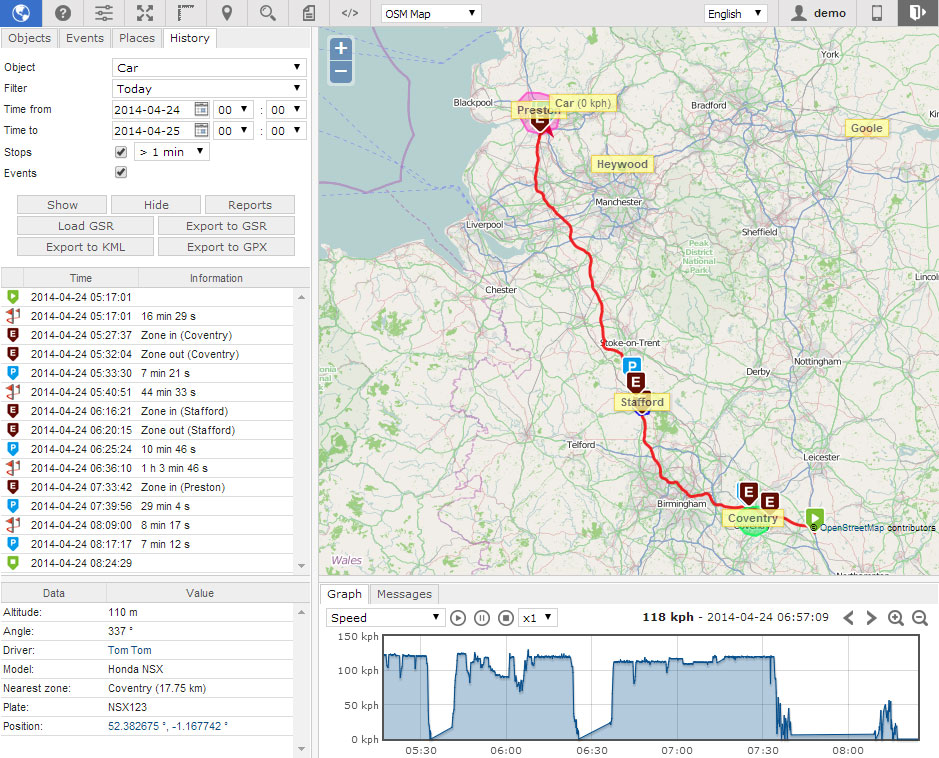Click the Export to KML button
Viewport: 939px width, 758px height.
pyautogui.click(x=85, y=247)
